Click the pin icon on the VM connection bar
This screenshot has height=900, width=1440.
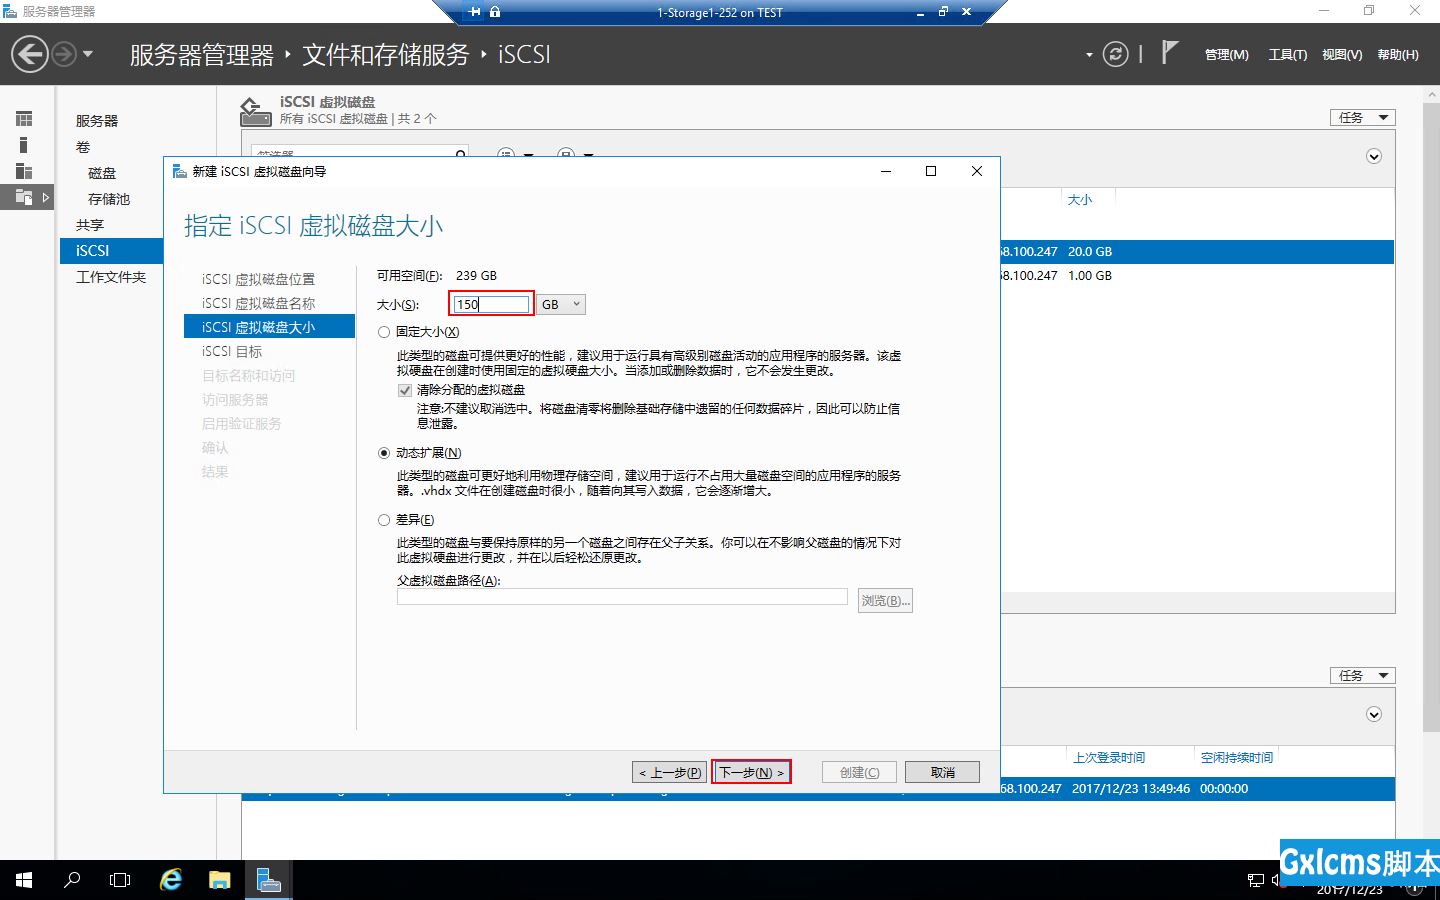[474, 12]
